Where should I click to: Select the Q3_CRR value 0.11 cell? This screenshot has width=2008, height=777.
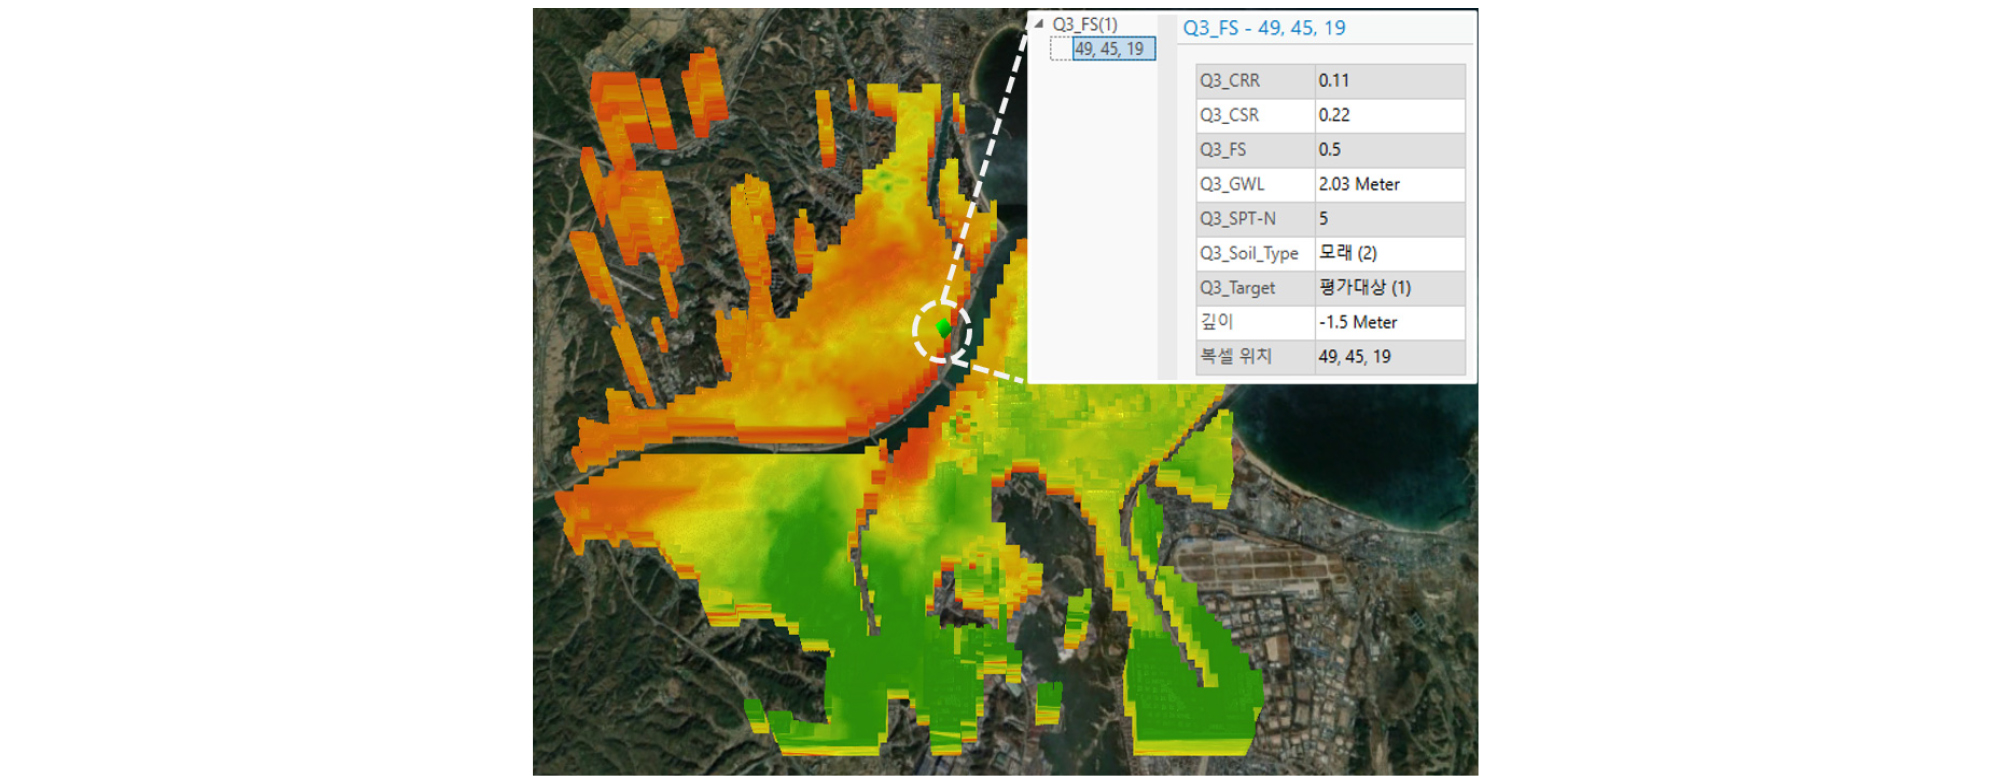pyautogui.click(x=1389, y=81)
